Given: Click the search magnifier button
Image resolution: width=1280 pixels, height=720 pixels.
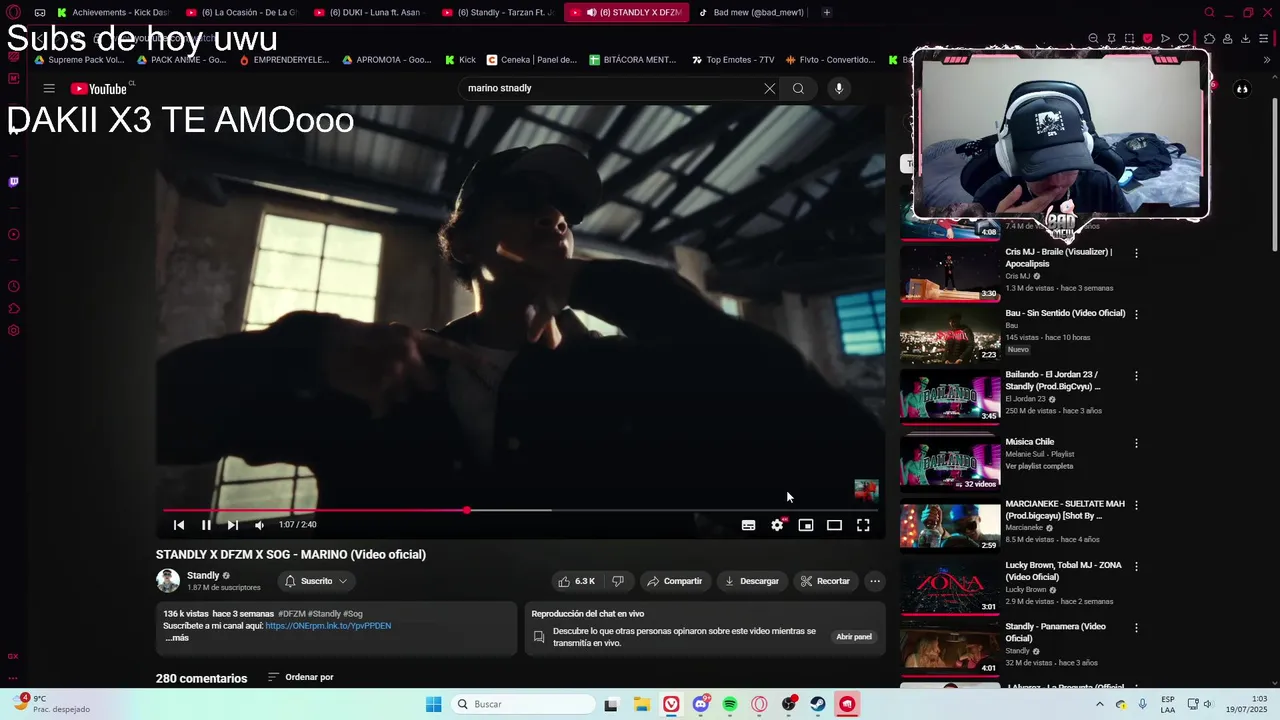Looking at the screenshot, I should point(798,88).
